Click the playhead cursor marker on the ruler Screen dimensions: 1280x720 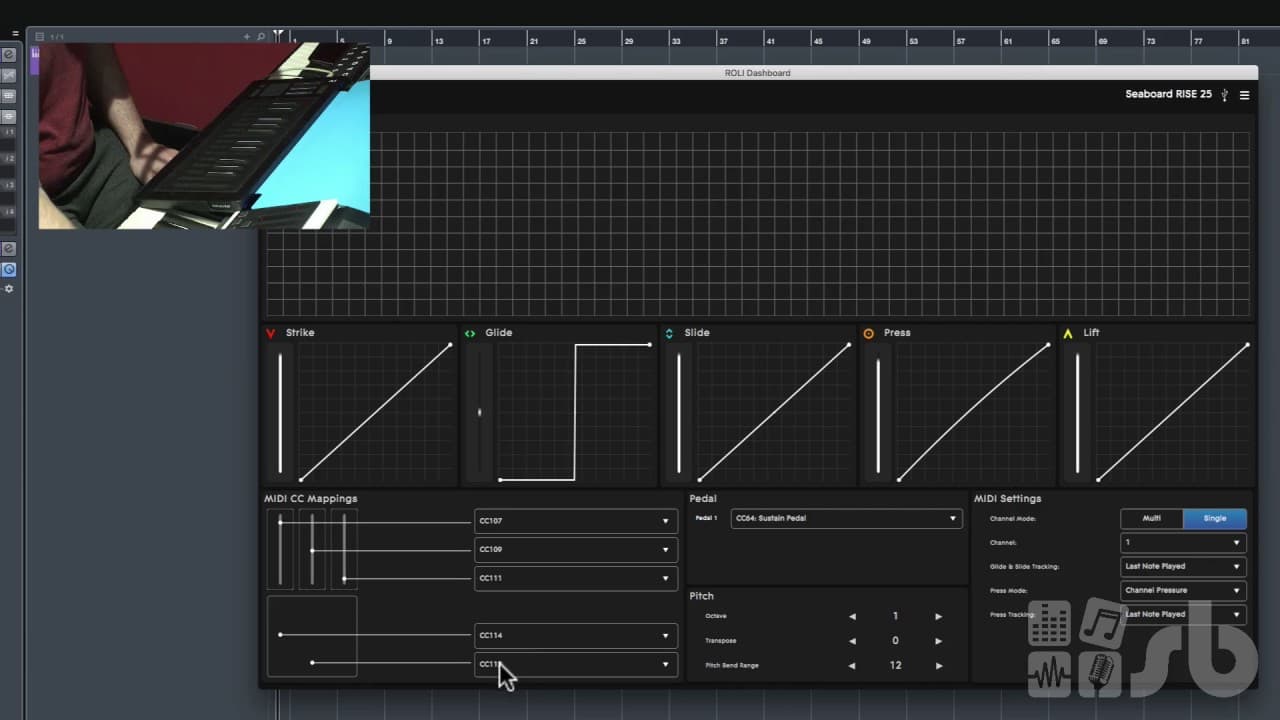[278, 37]
